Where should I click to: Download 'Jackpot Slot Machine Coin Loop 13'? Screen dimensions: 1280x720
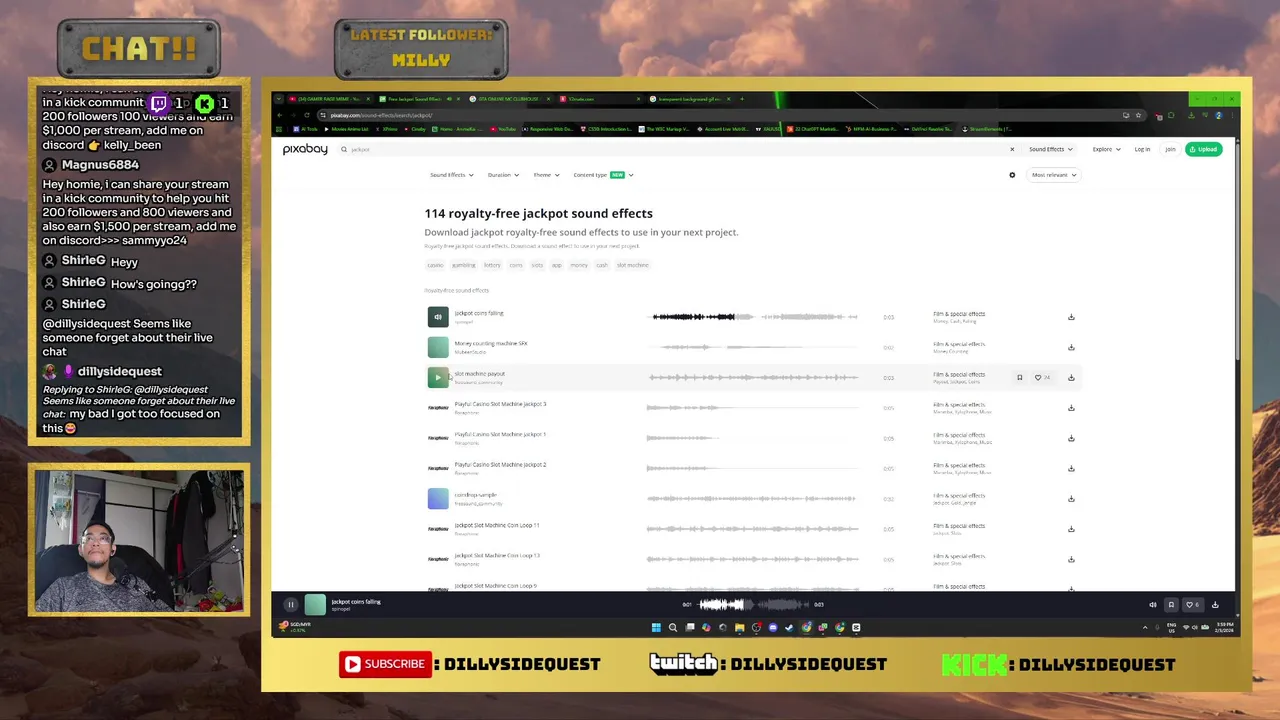tap(1071, 559)
